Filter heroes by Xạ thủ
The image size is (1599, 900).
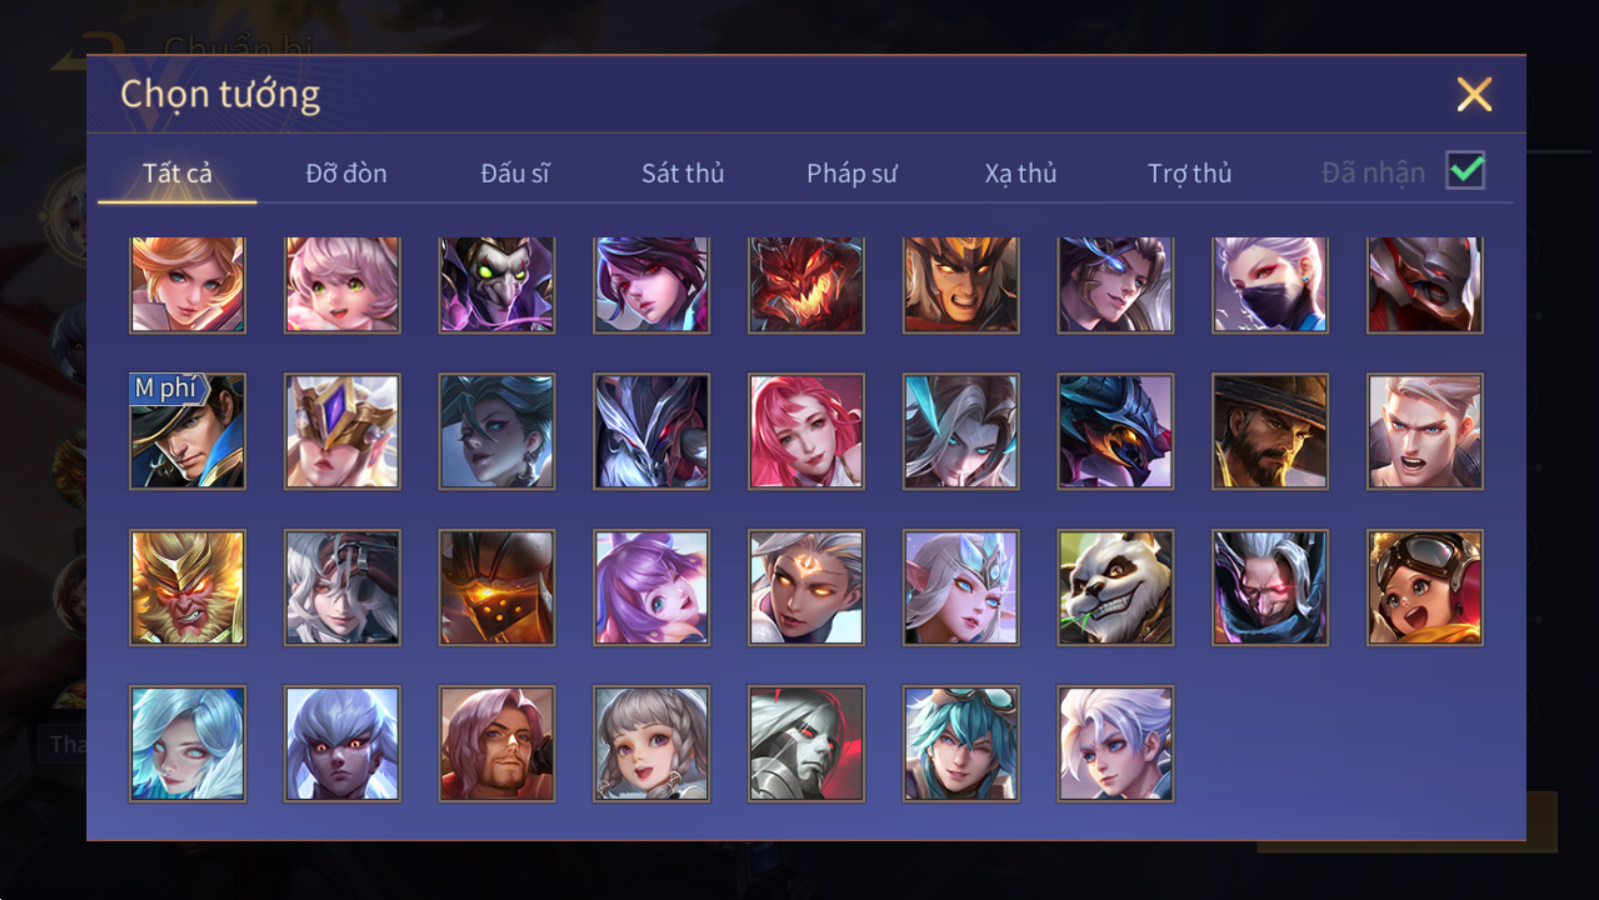click(x=1020, y=173)
